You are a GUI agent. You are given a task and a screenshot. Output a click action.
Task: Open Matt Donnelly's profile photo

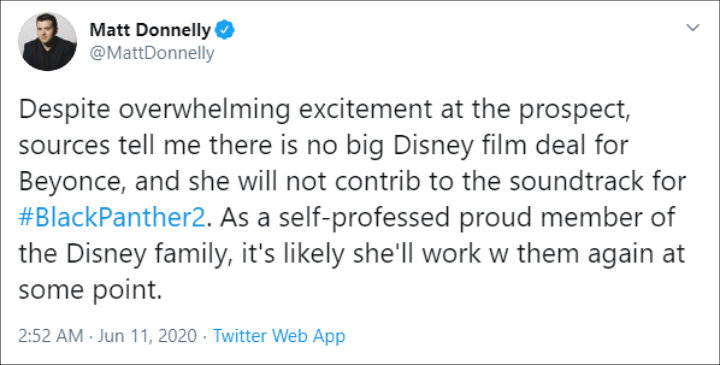[x=47, y=41]
